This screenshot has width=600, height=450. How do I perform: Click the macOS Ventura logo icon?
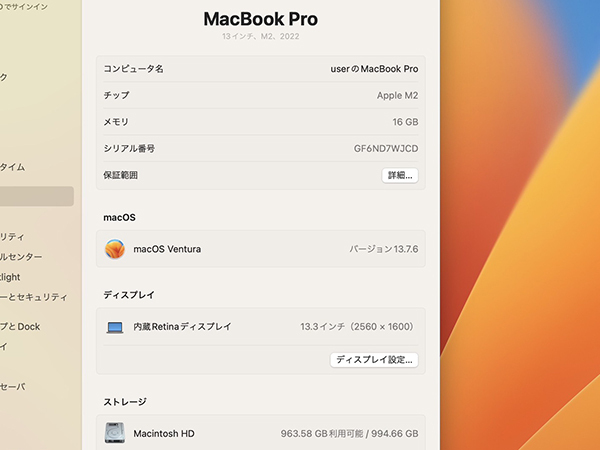tap(115, 249)
